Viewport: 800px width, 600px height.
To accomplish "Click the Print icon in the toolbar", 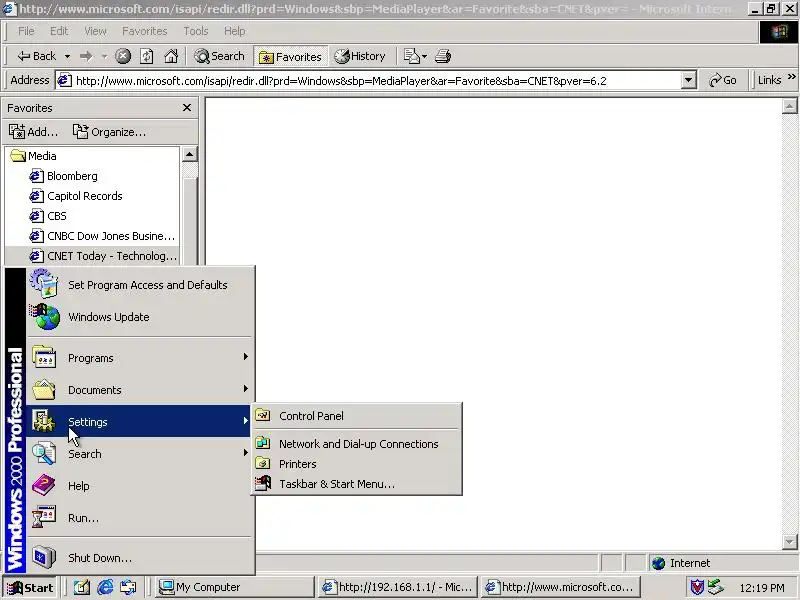I will click(x=443, y=56).
